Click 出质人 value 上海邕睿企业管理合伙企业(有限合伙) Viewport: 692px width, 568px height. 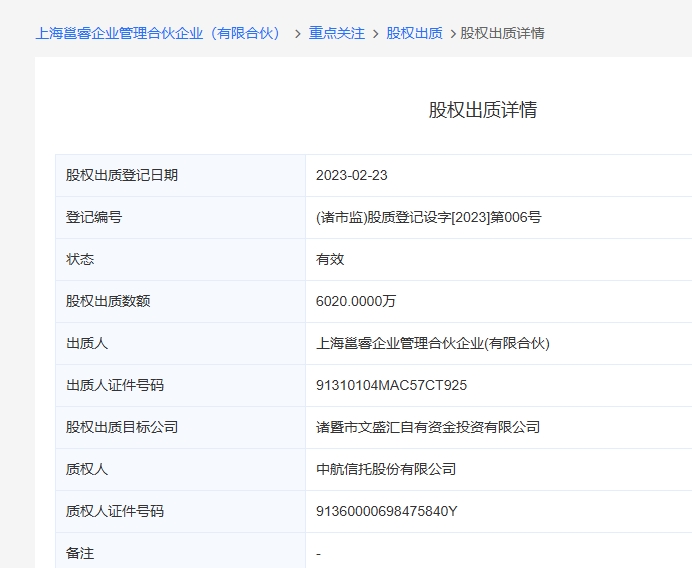coord(433,343)
